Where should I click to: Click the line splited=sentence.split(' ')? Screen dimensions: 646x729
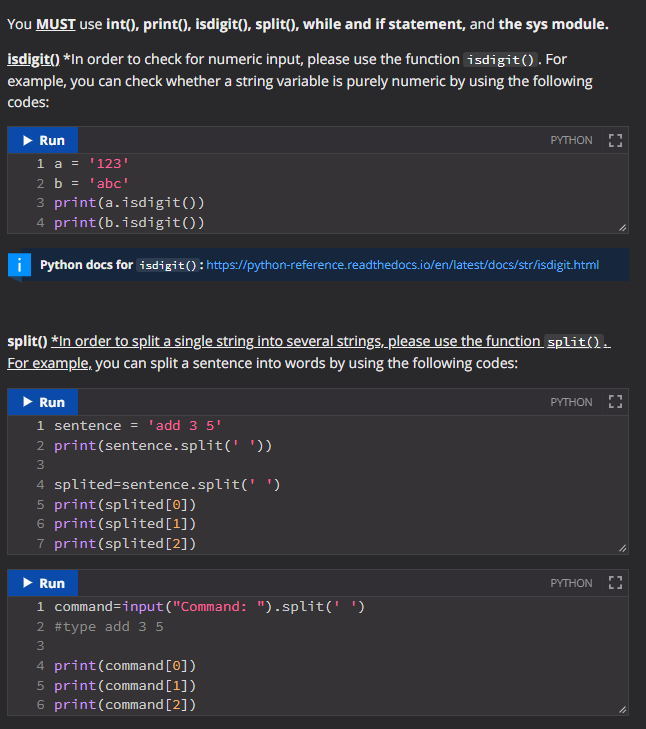point(167,484)
